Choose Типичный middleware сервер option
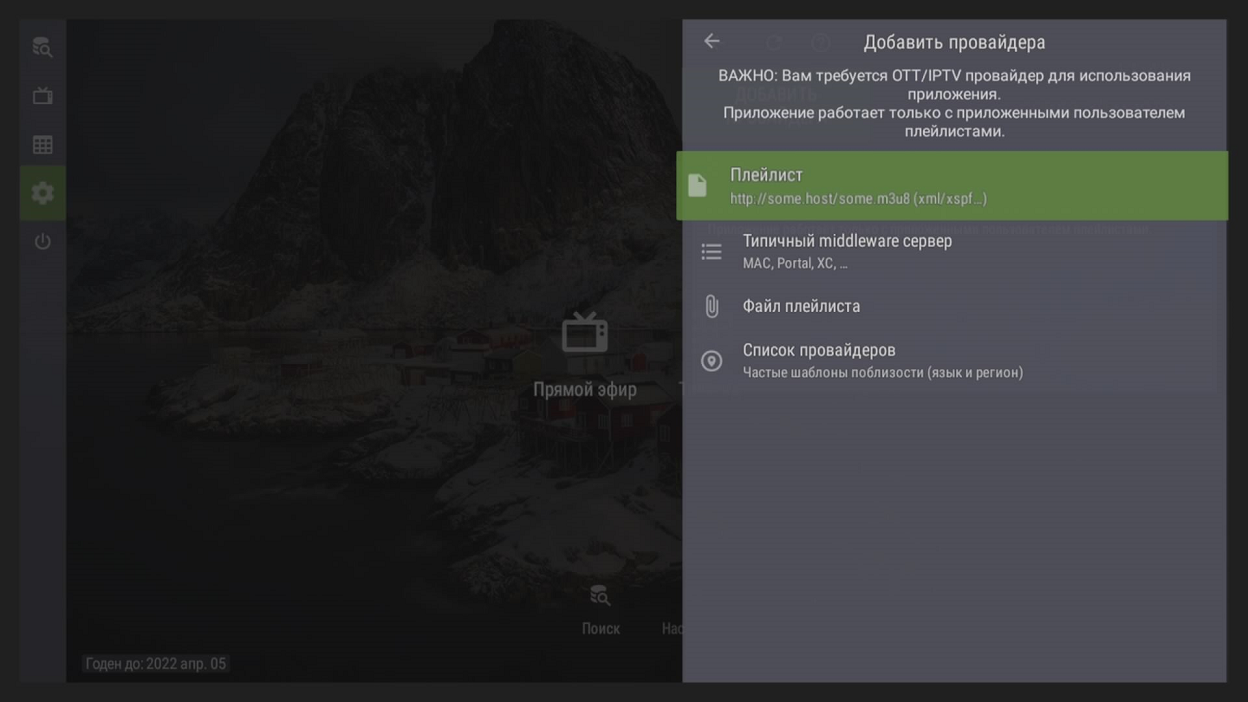 (x=847, y=241)
